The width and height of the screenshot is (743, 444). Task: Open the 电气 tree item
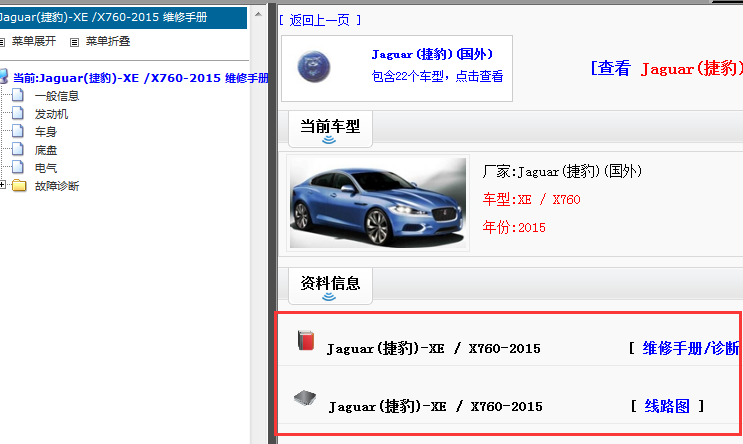click(x=45, y=168)
